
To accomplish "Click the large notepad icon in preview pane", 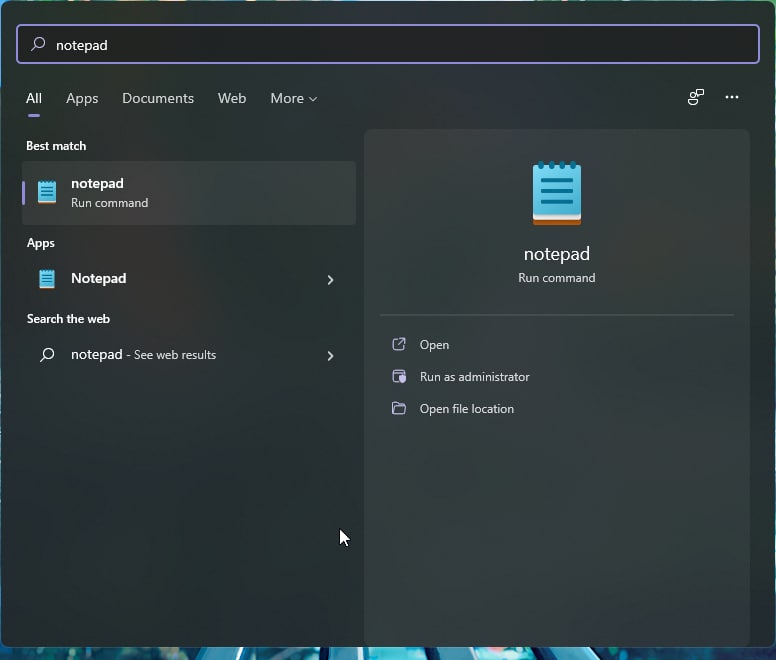I will (x=557, y=193).
